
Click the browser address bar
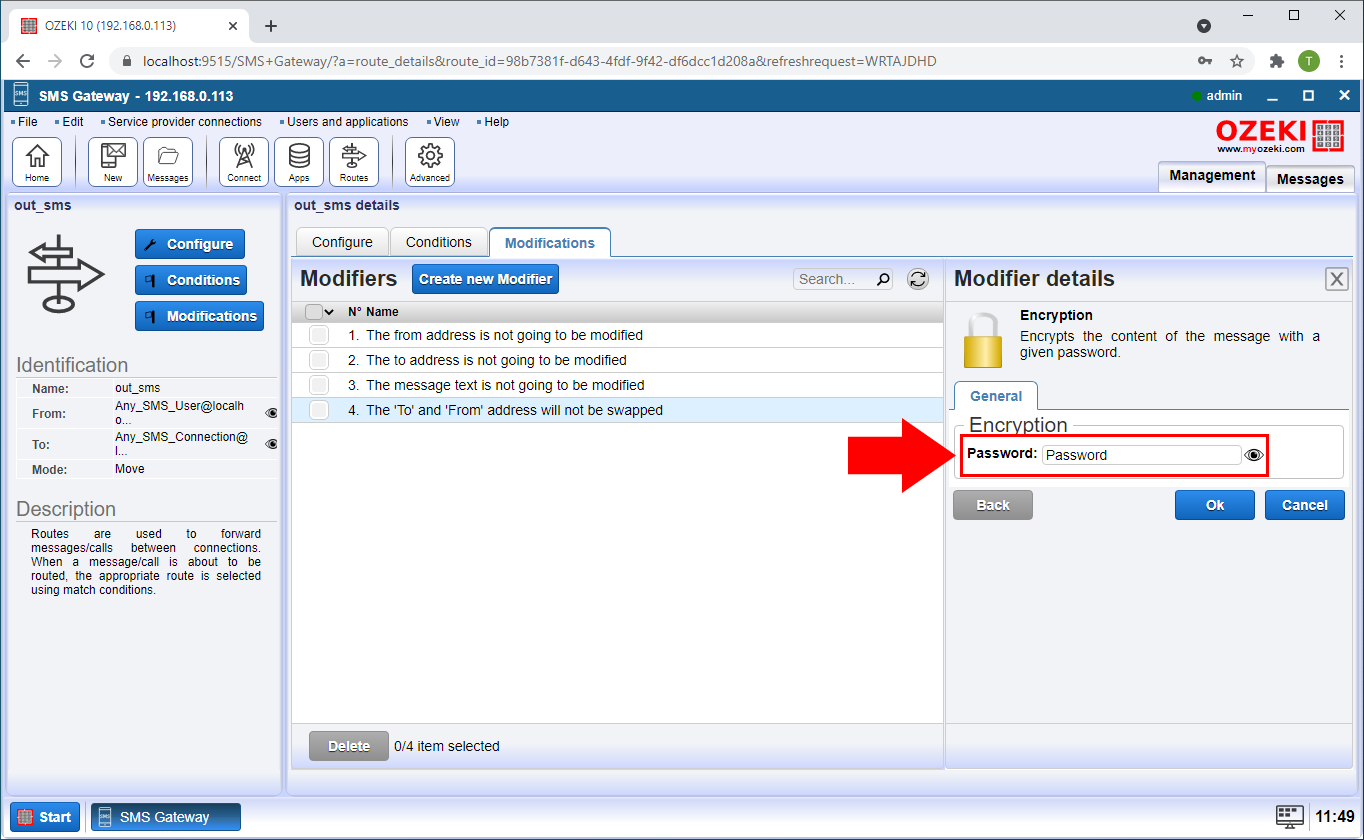pyautogui.click(x=650, y=61)
